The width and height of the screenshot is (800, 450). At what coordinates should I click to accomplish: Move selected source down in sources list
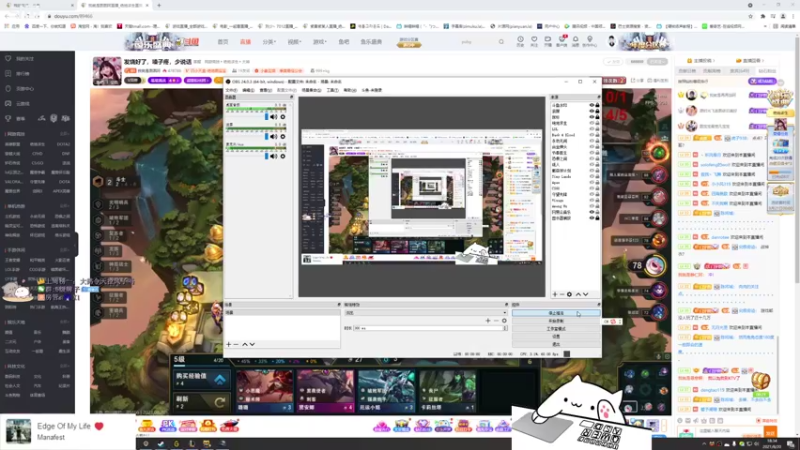click(x=586, y=294)
